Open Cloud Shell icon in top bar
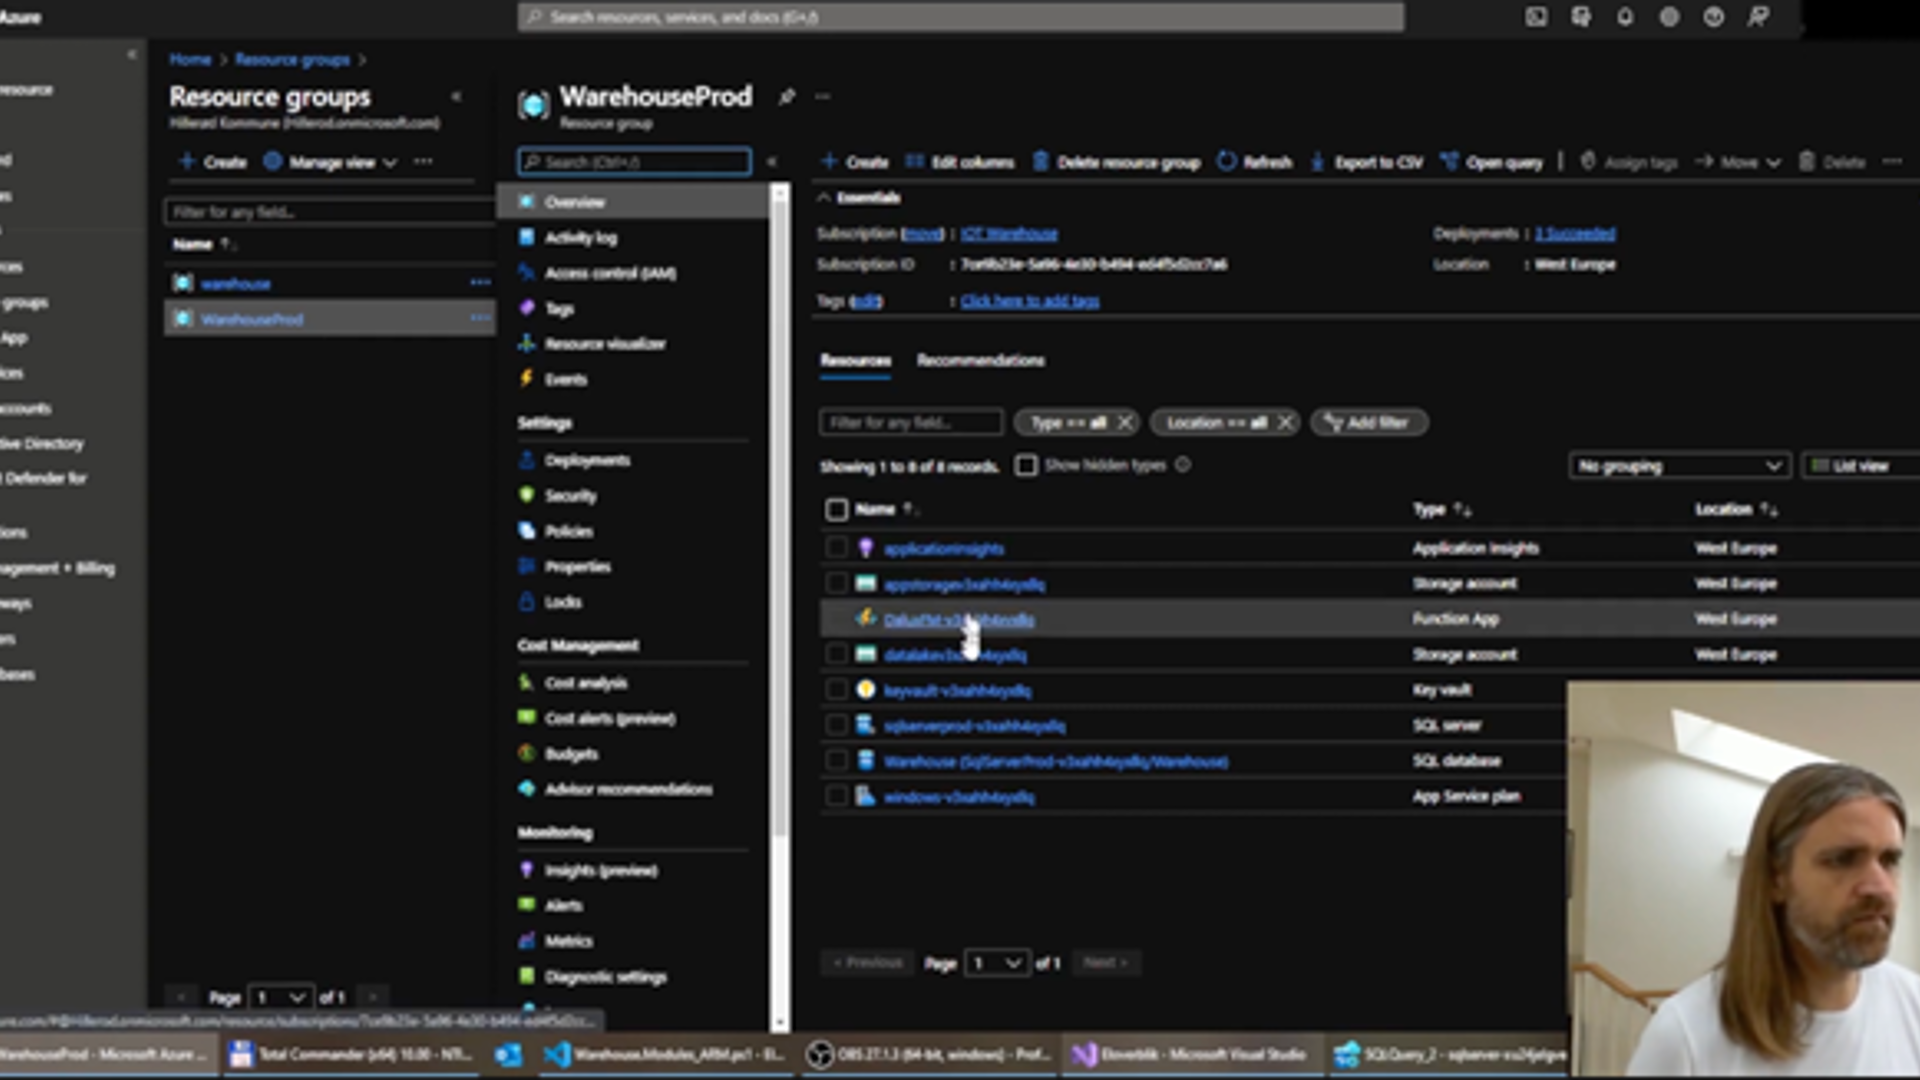1920x1080 pixels. pyautogui.click(x=1536, y=17)
